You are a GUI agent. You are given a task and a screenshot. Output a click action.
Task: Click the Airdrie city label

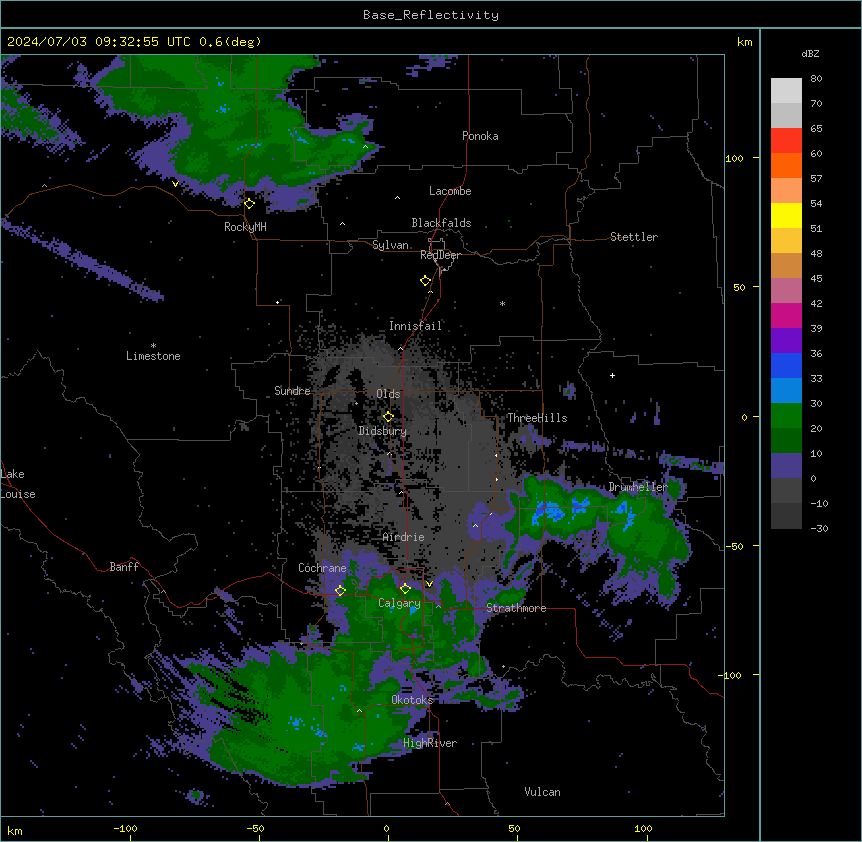(403, 537)
